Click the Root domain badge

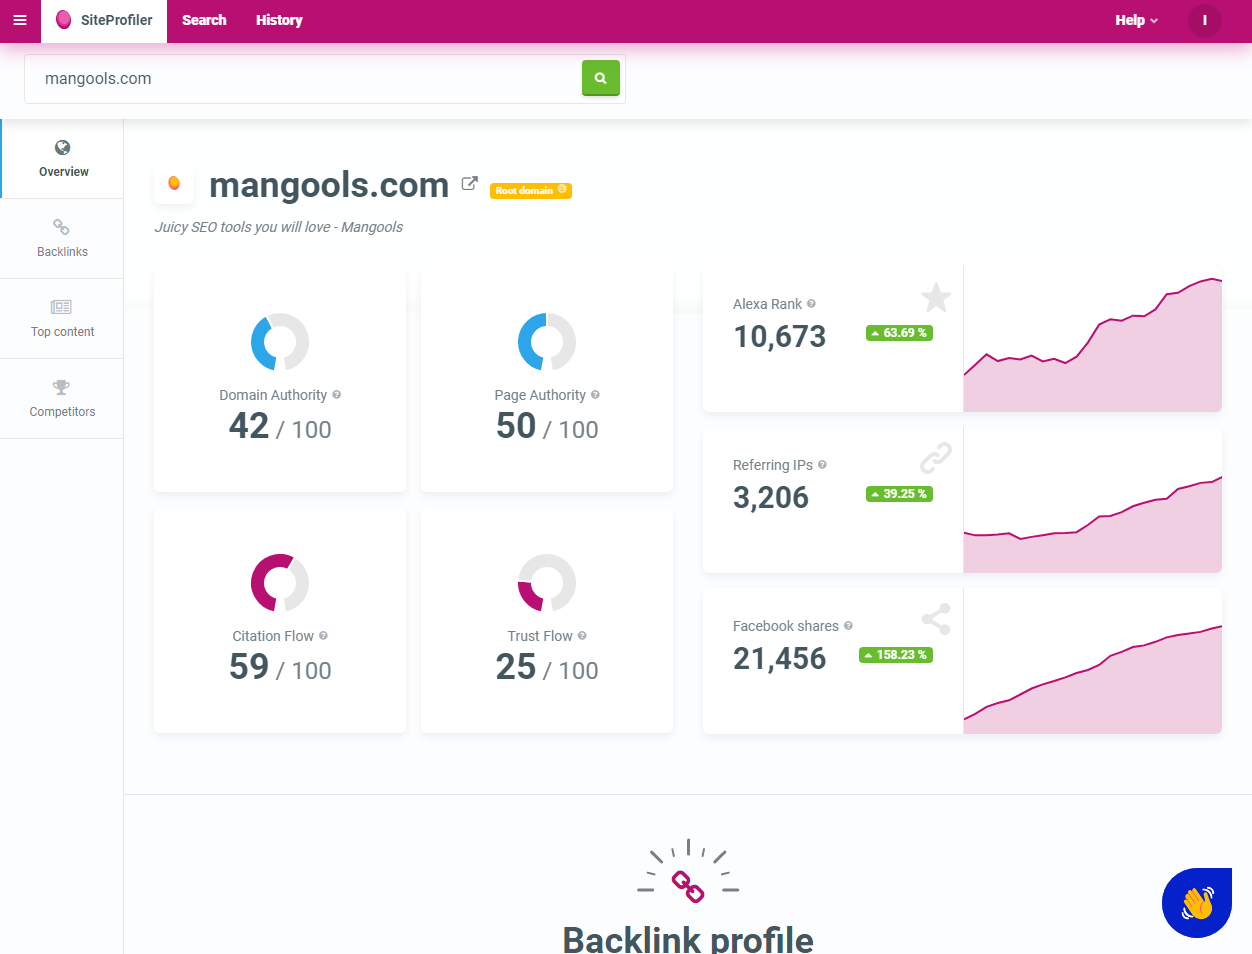coord(530,190)
